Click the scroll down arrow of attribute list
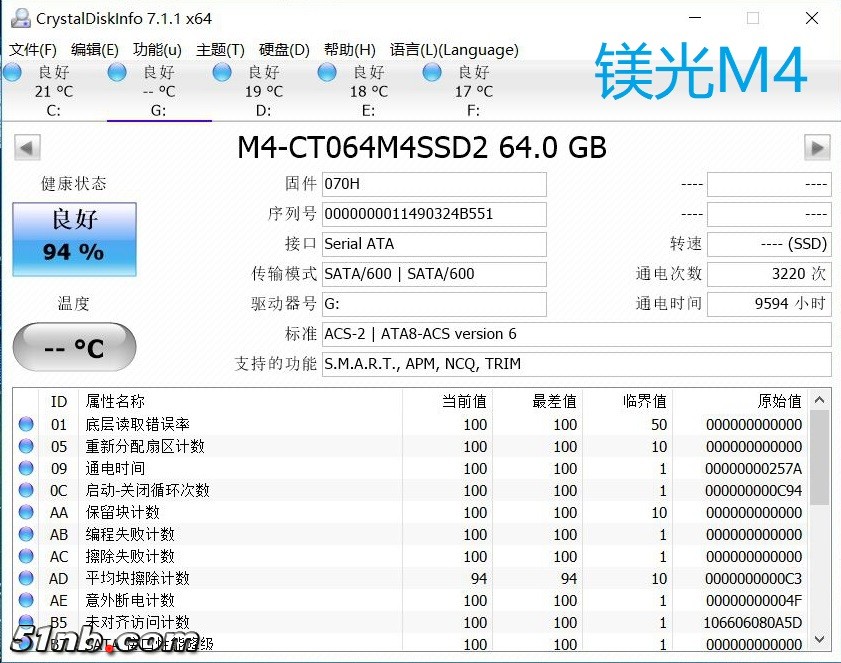841x663 pixels. [820, 639]
